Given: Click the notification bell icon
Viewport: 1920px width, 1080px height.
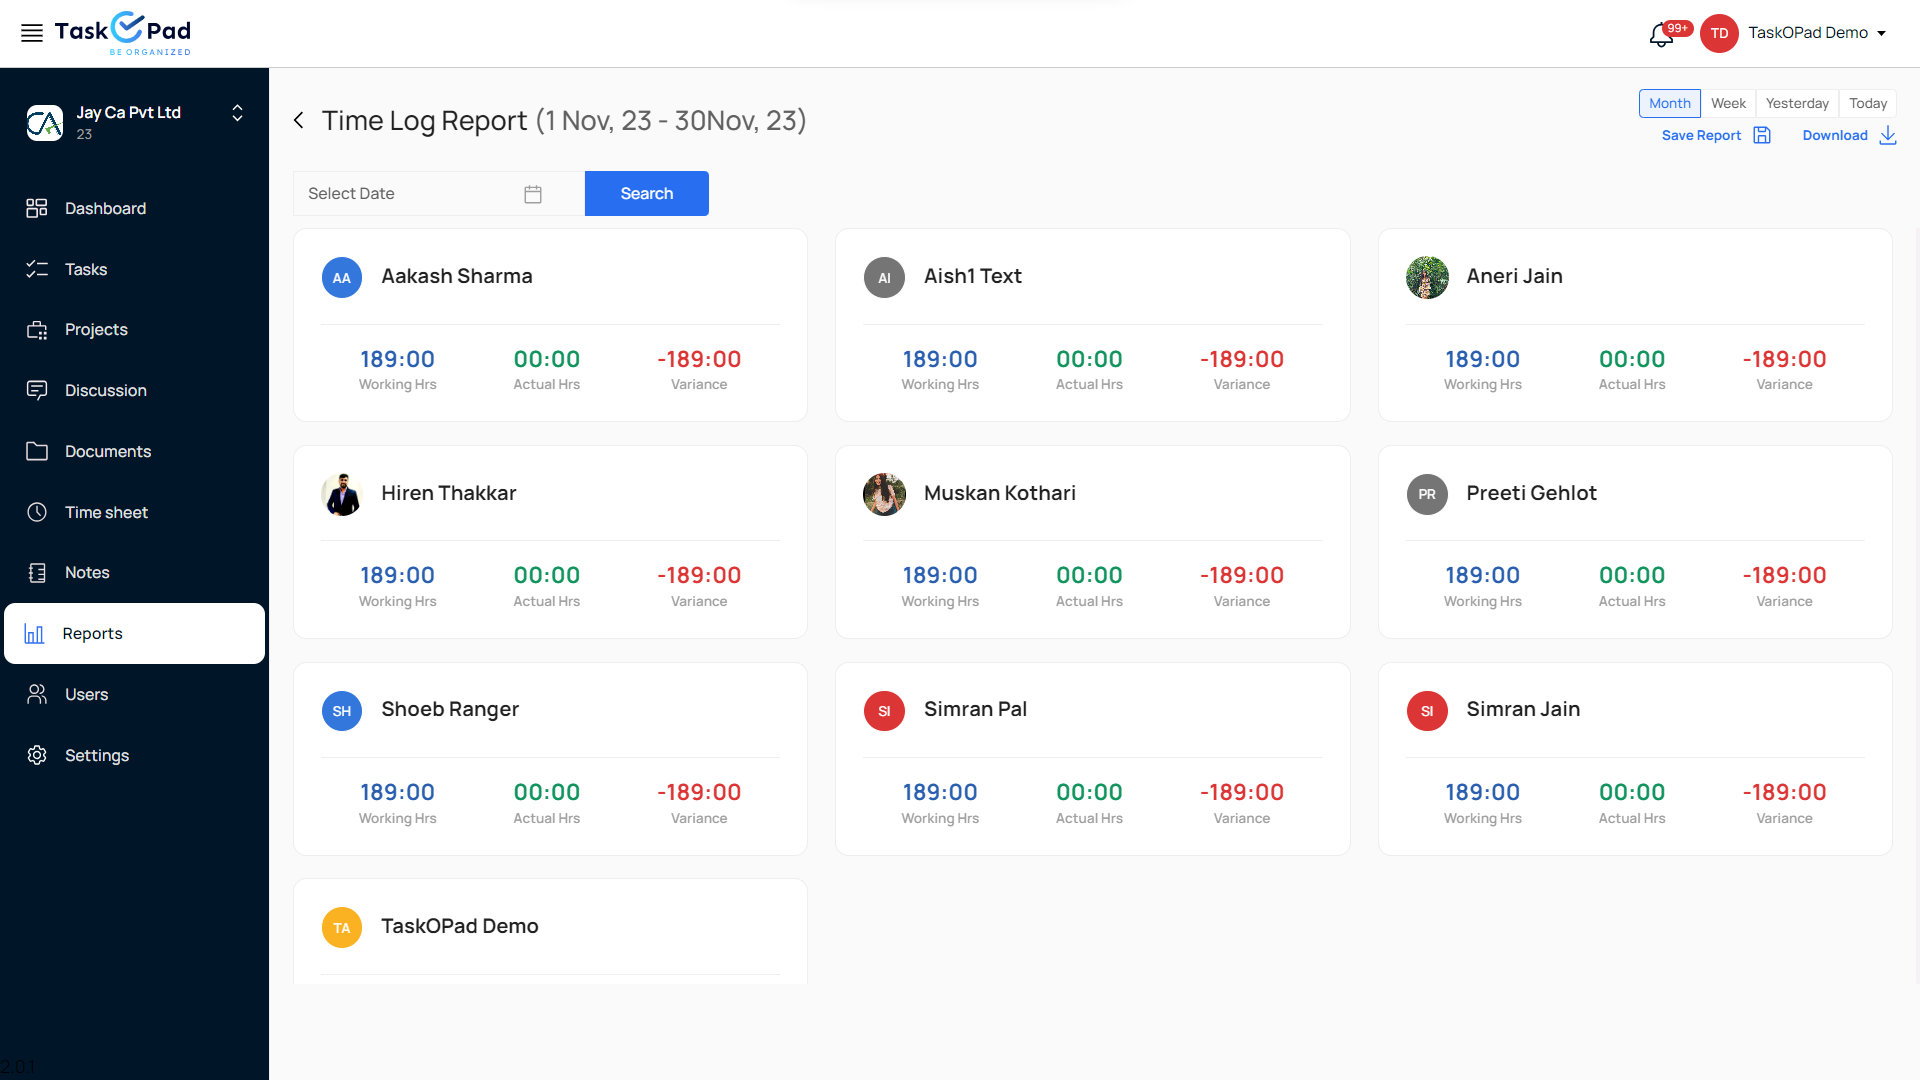Looking at the screenshot, I should point(1661,35).
